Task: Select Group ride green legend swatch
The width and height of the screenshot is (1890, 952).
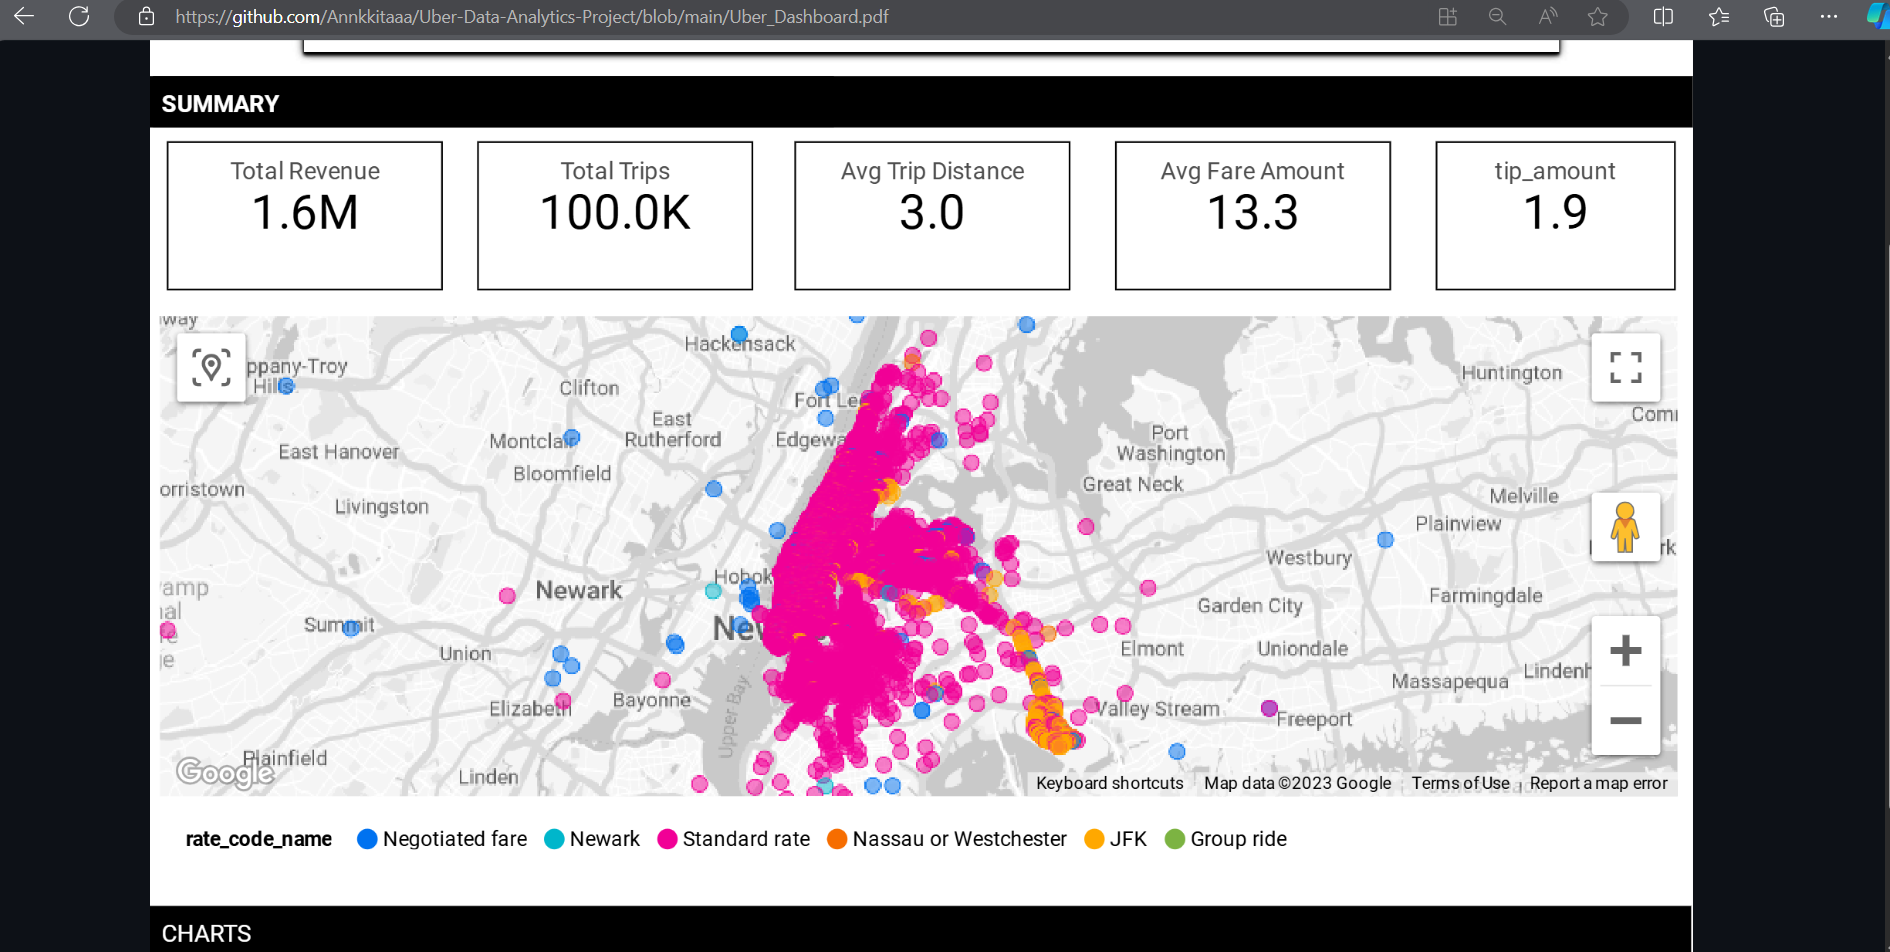Action: click(x=1175, y=839)
